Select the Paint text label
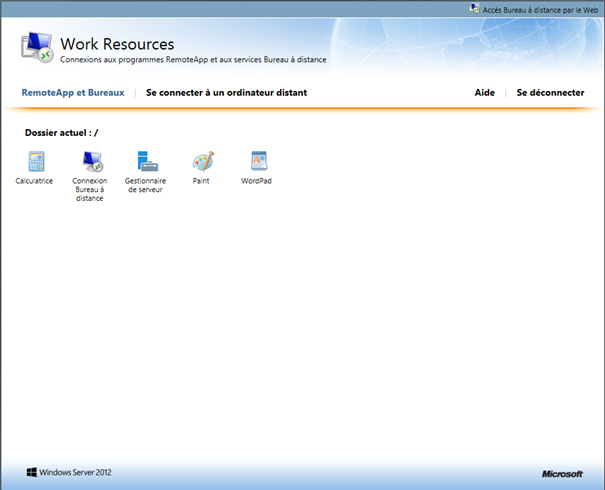 coord(201,181)
